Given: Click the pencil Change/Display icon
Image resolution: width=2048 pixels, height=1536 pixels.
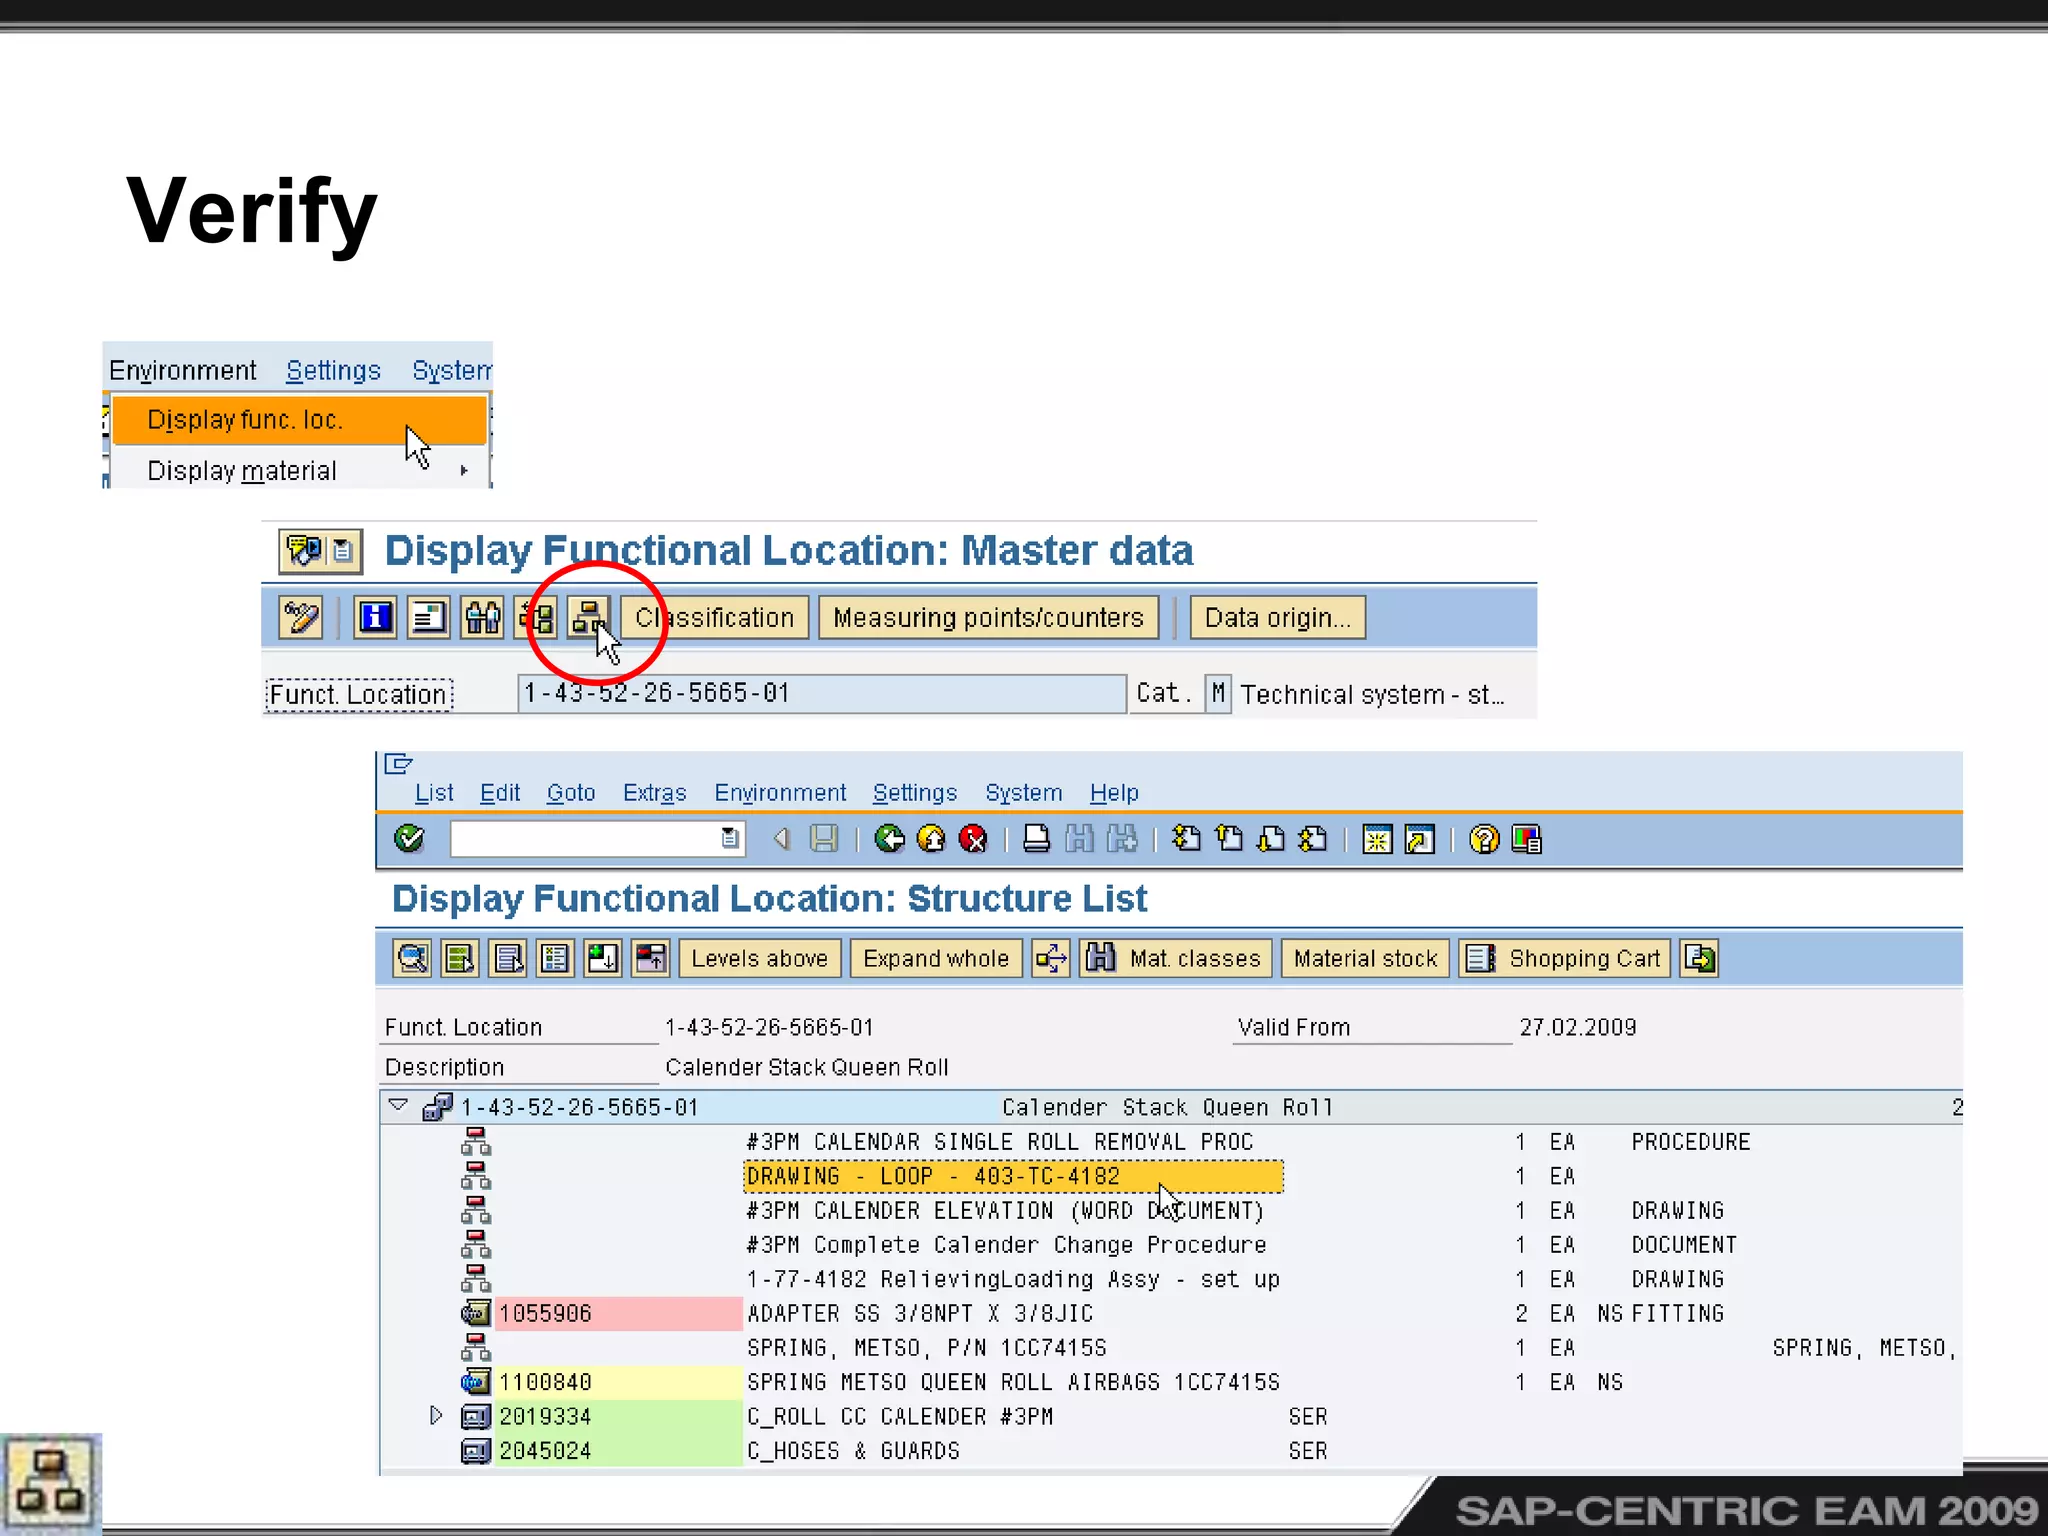Looking at the screenshot, I should click(301, 617).
